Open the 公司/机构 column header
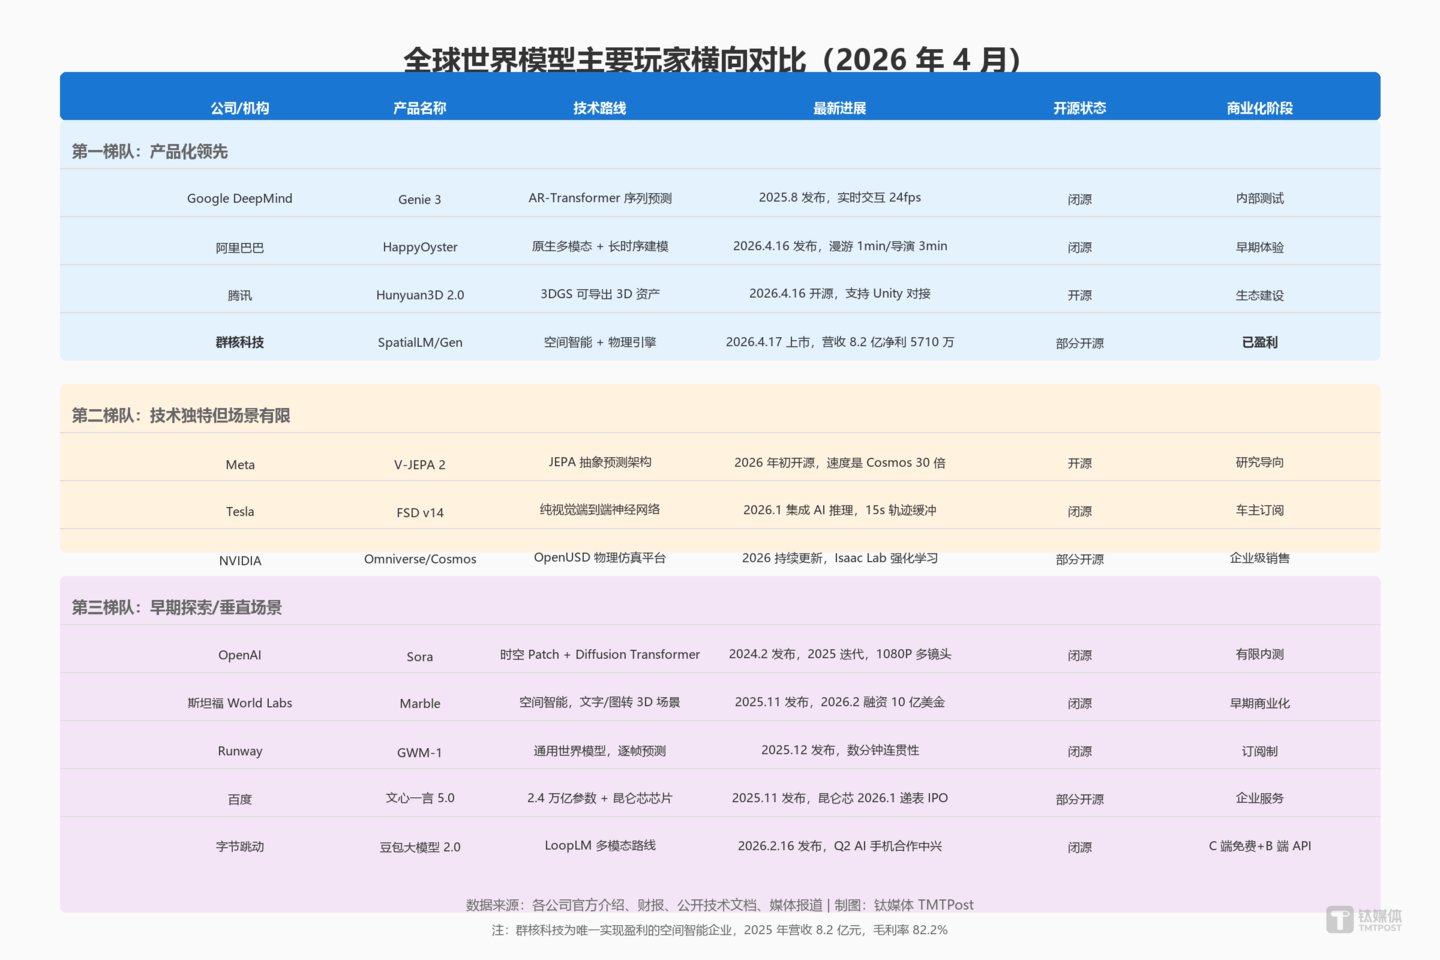The image size is (1440, 960). tap(240, 107)
